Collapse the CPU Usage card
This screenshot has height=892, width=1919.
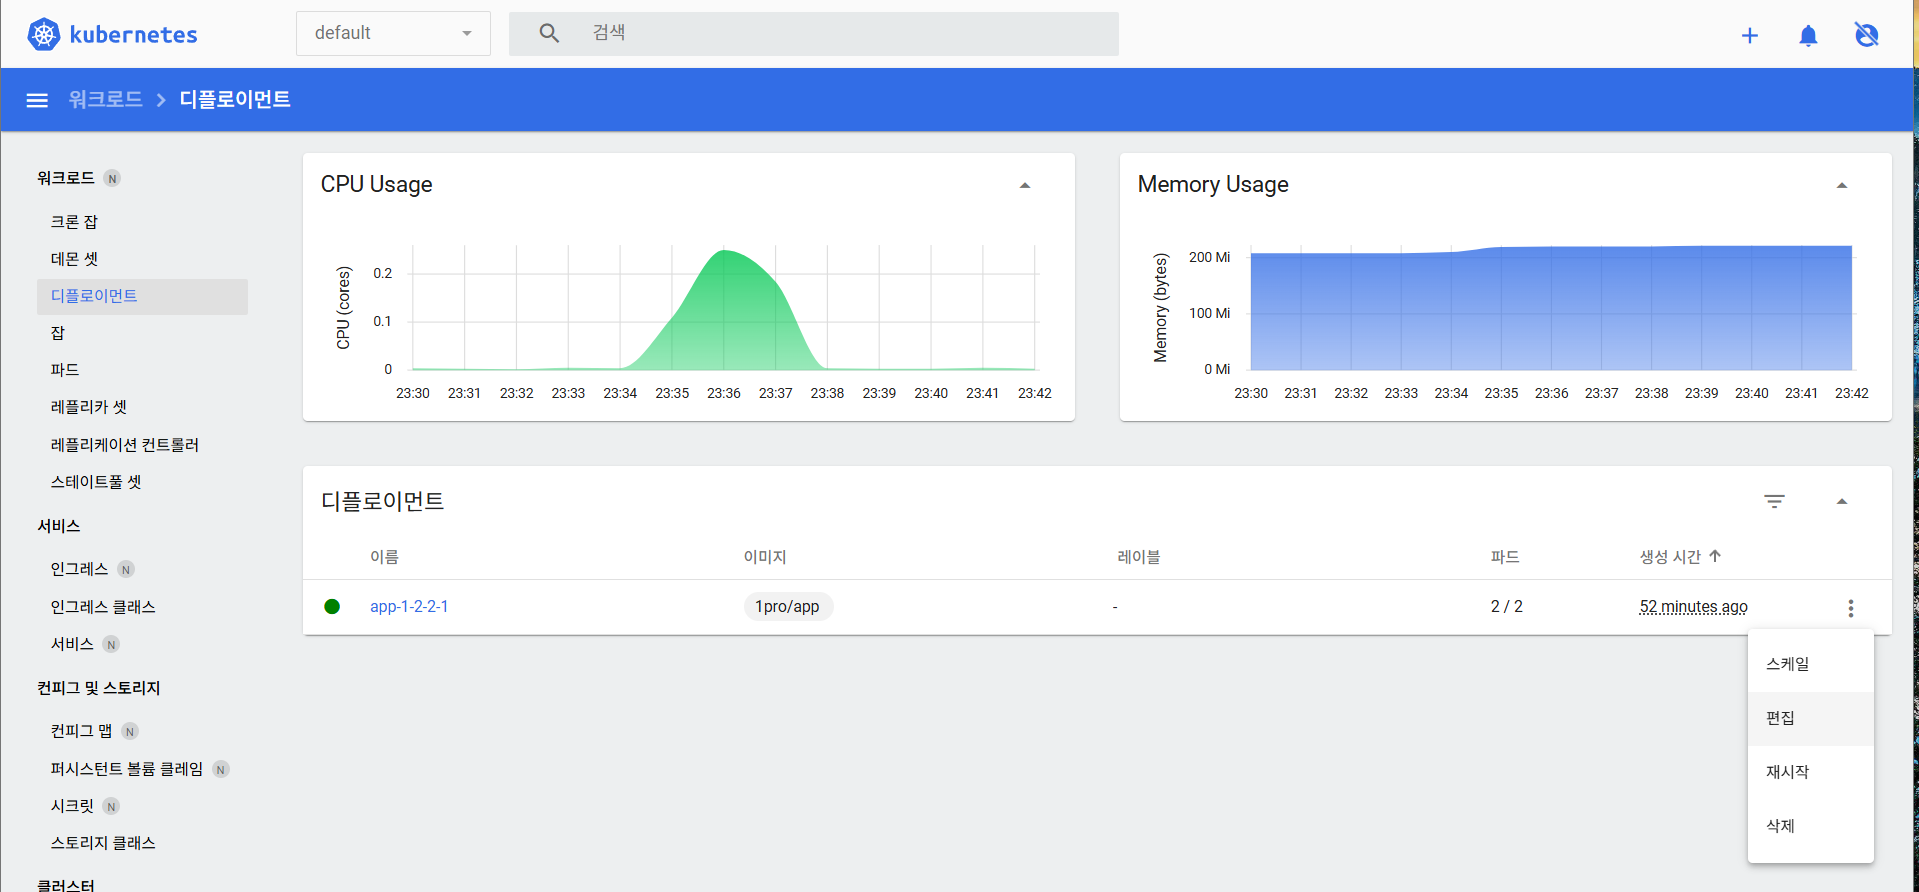[x=1024, y=185]
